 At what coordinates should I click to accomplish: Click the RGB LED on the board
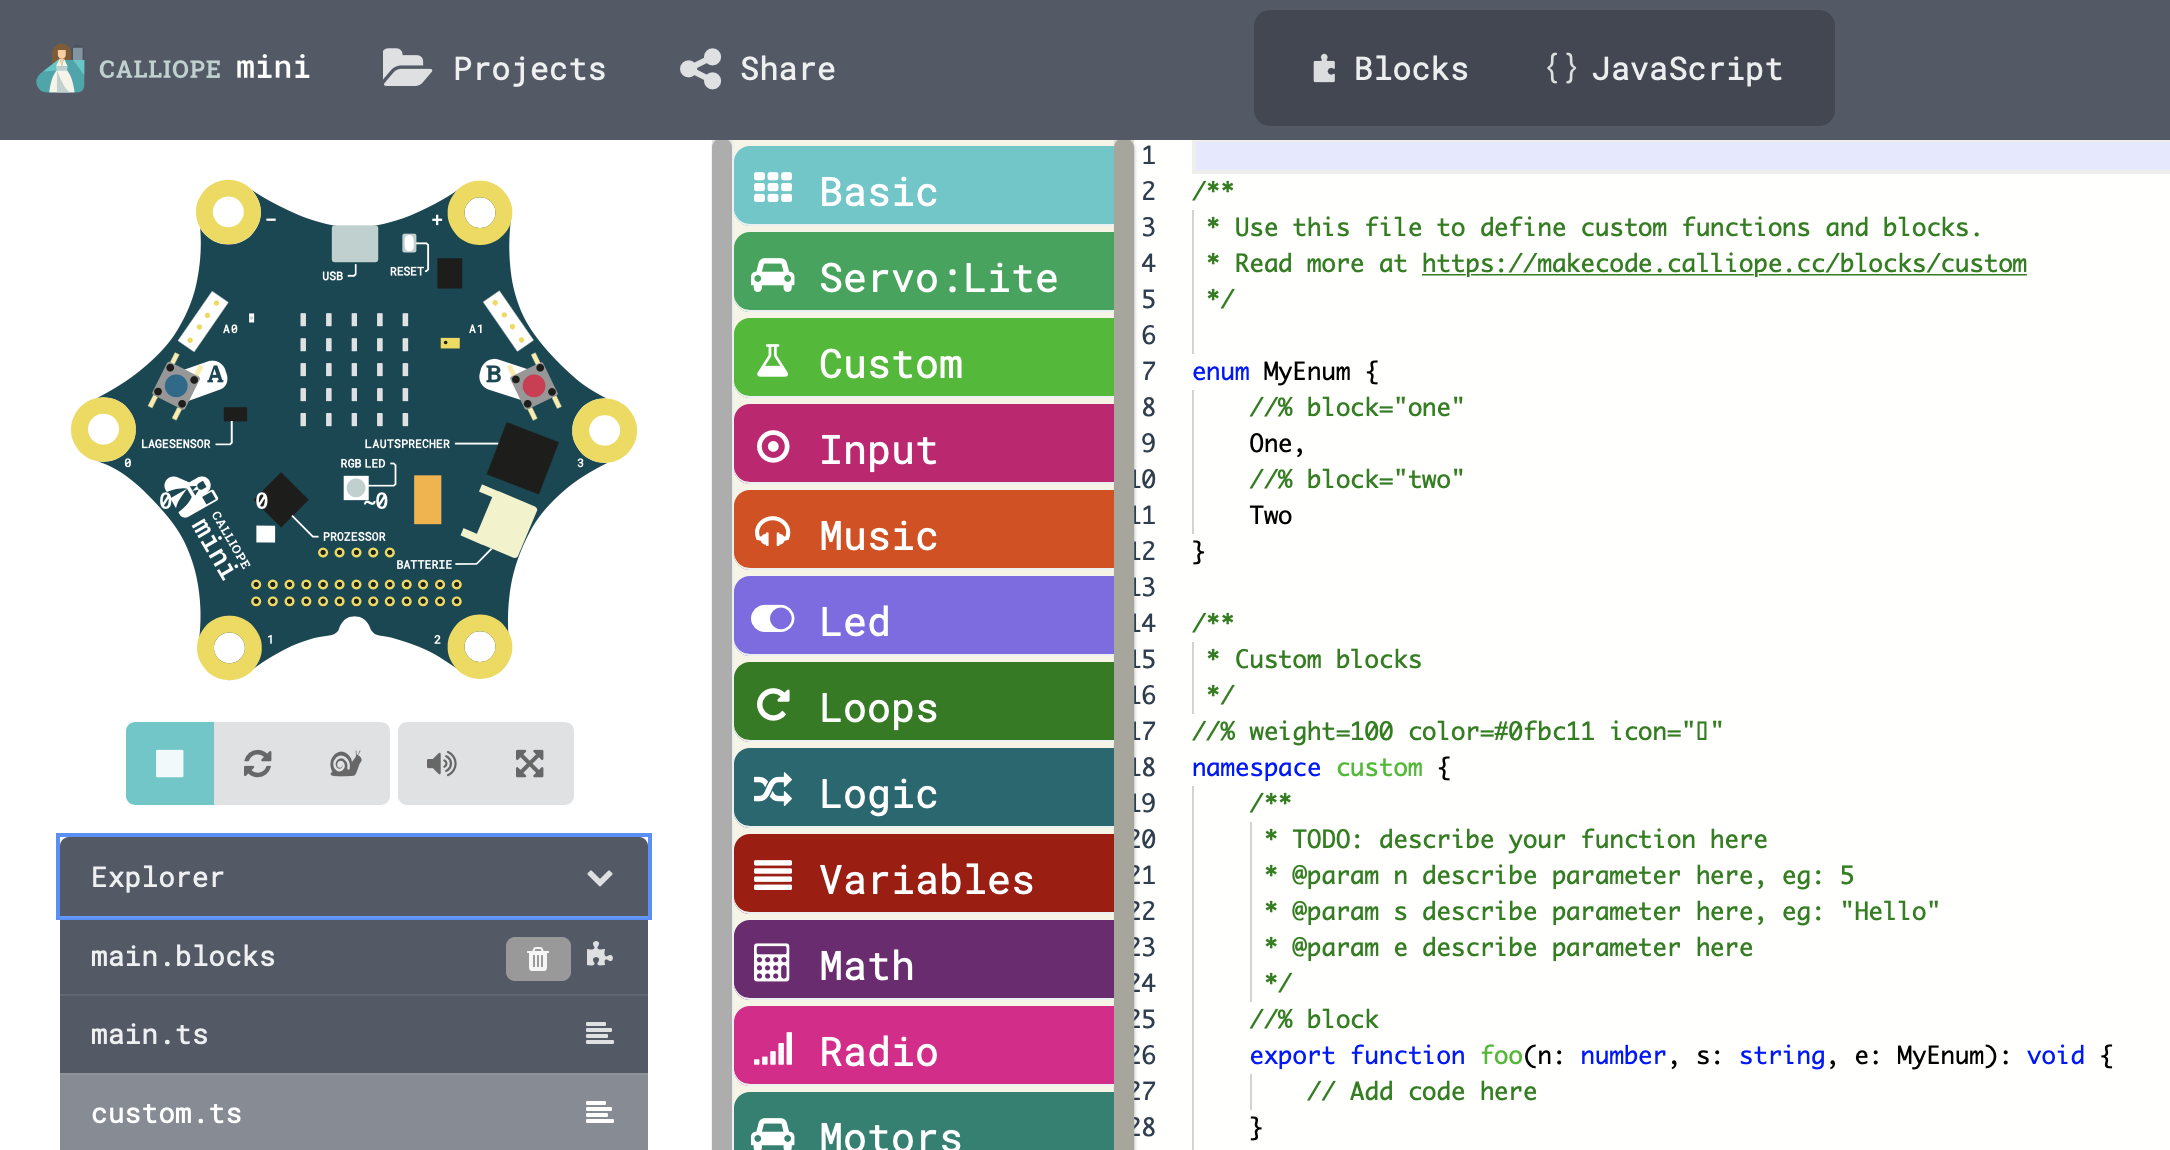click(x=356, y=488)
